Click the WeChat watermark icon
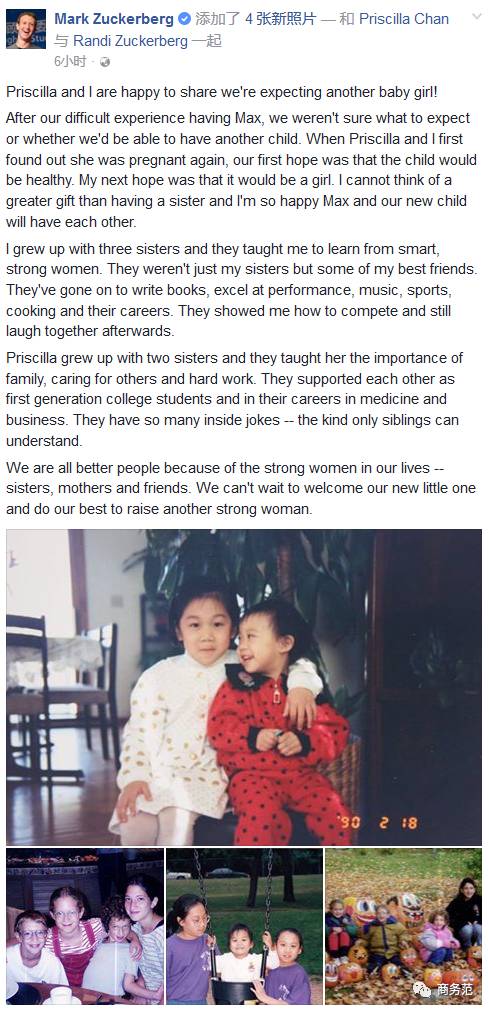The width and height of the screenshot is (489, 1012). tap(423, 989)
